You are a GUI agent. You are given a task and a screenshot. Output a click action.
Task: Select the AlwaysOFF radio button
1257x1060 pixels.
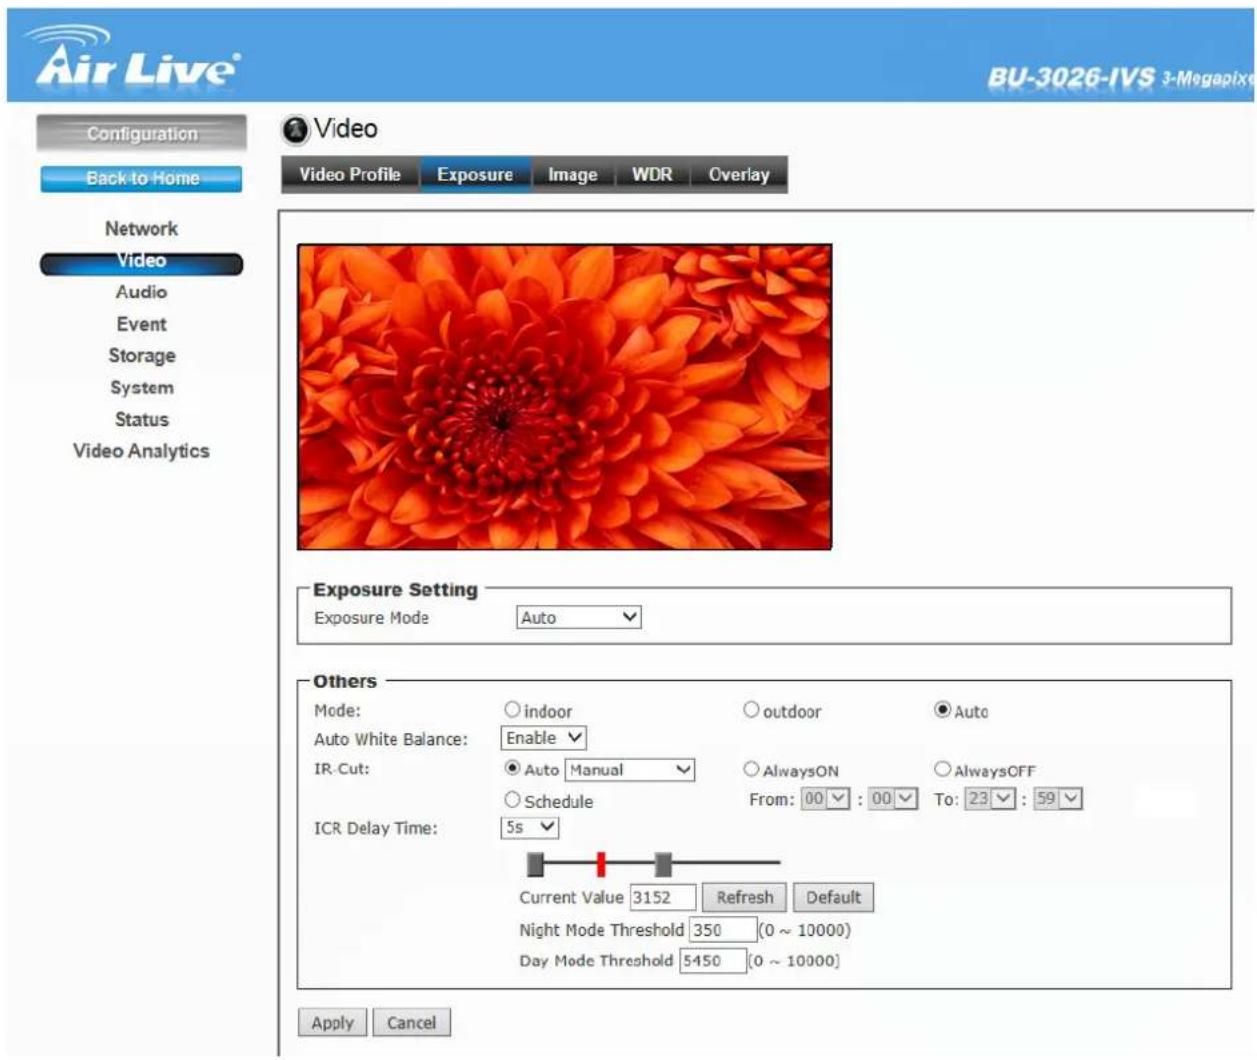coord(942,769)
